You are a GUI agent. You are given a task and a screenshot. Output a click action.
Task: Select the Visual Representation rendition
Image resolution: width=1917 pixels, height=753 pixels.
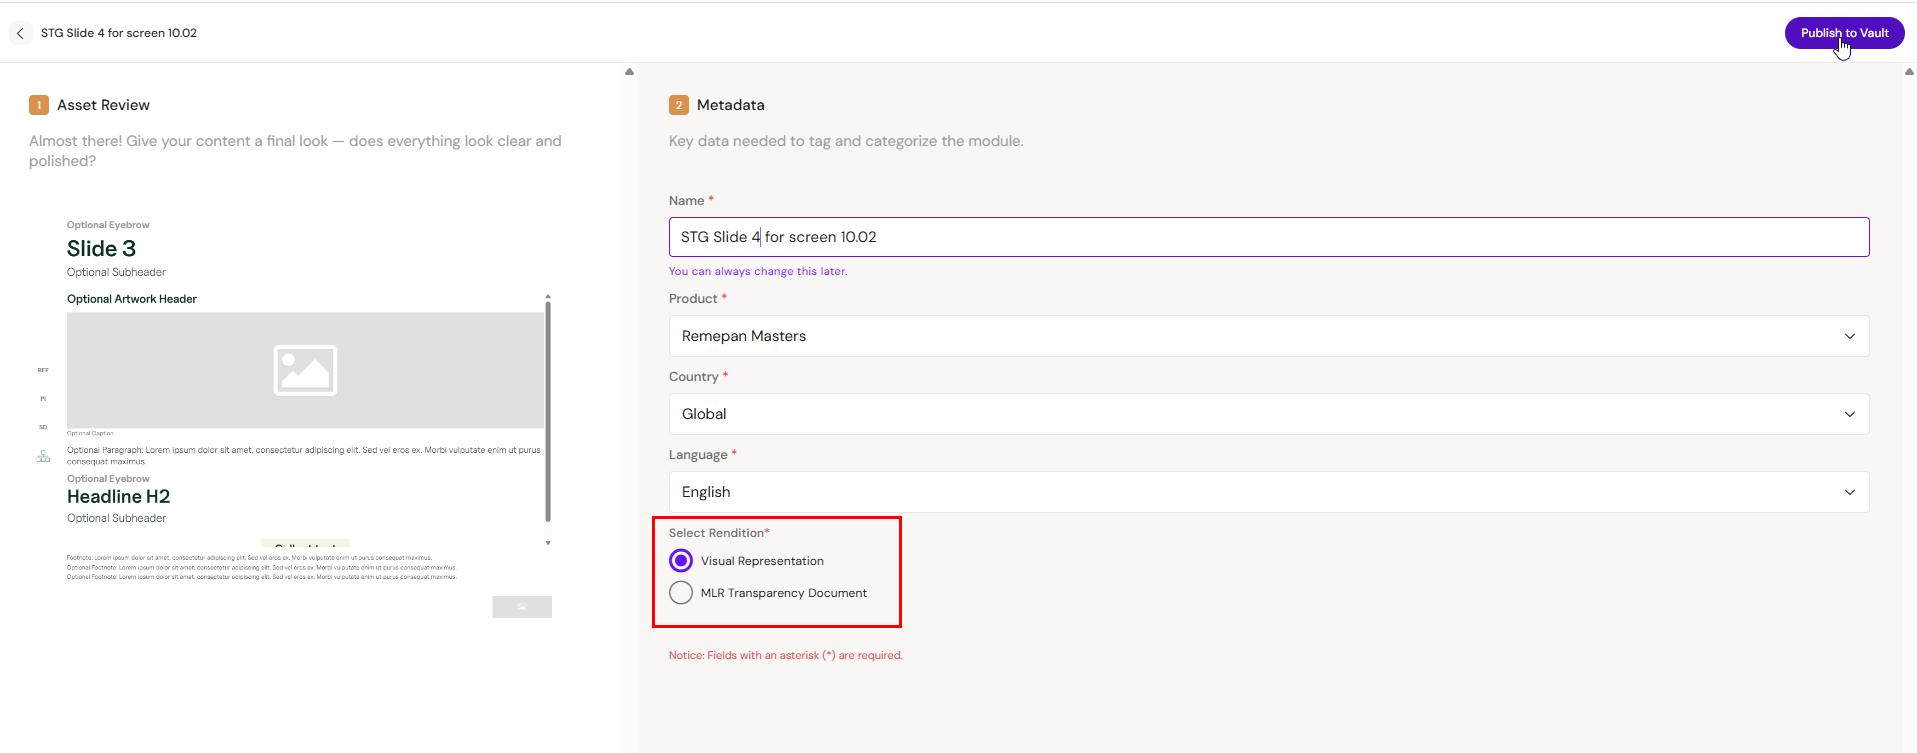pyautogui.click(x=681, y=561)
